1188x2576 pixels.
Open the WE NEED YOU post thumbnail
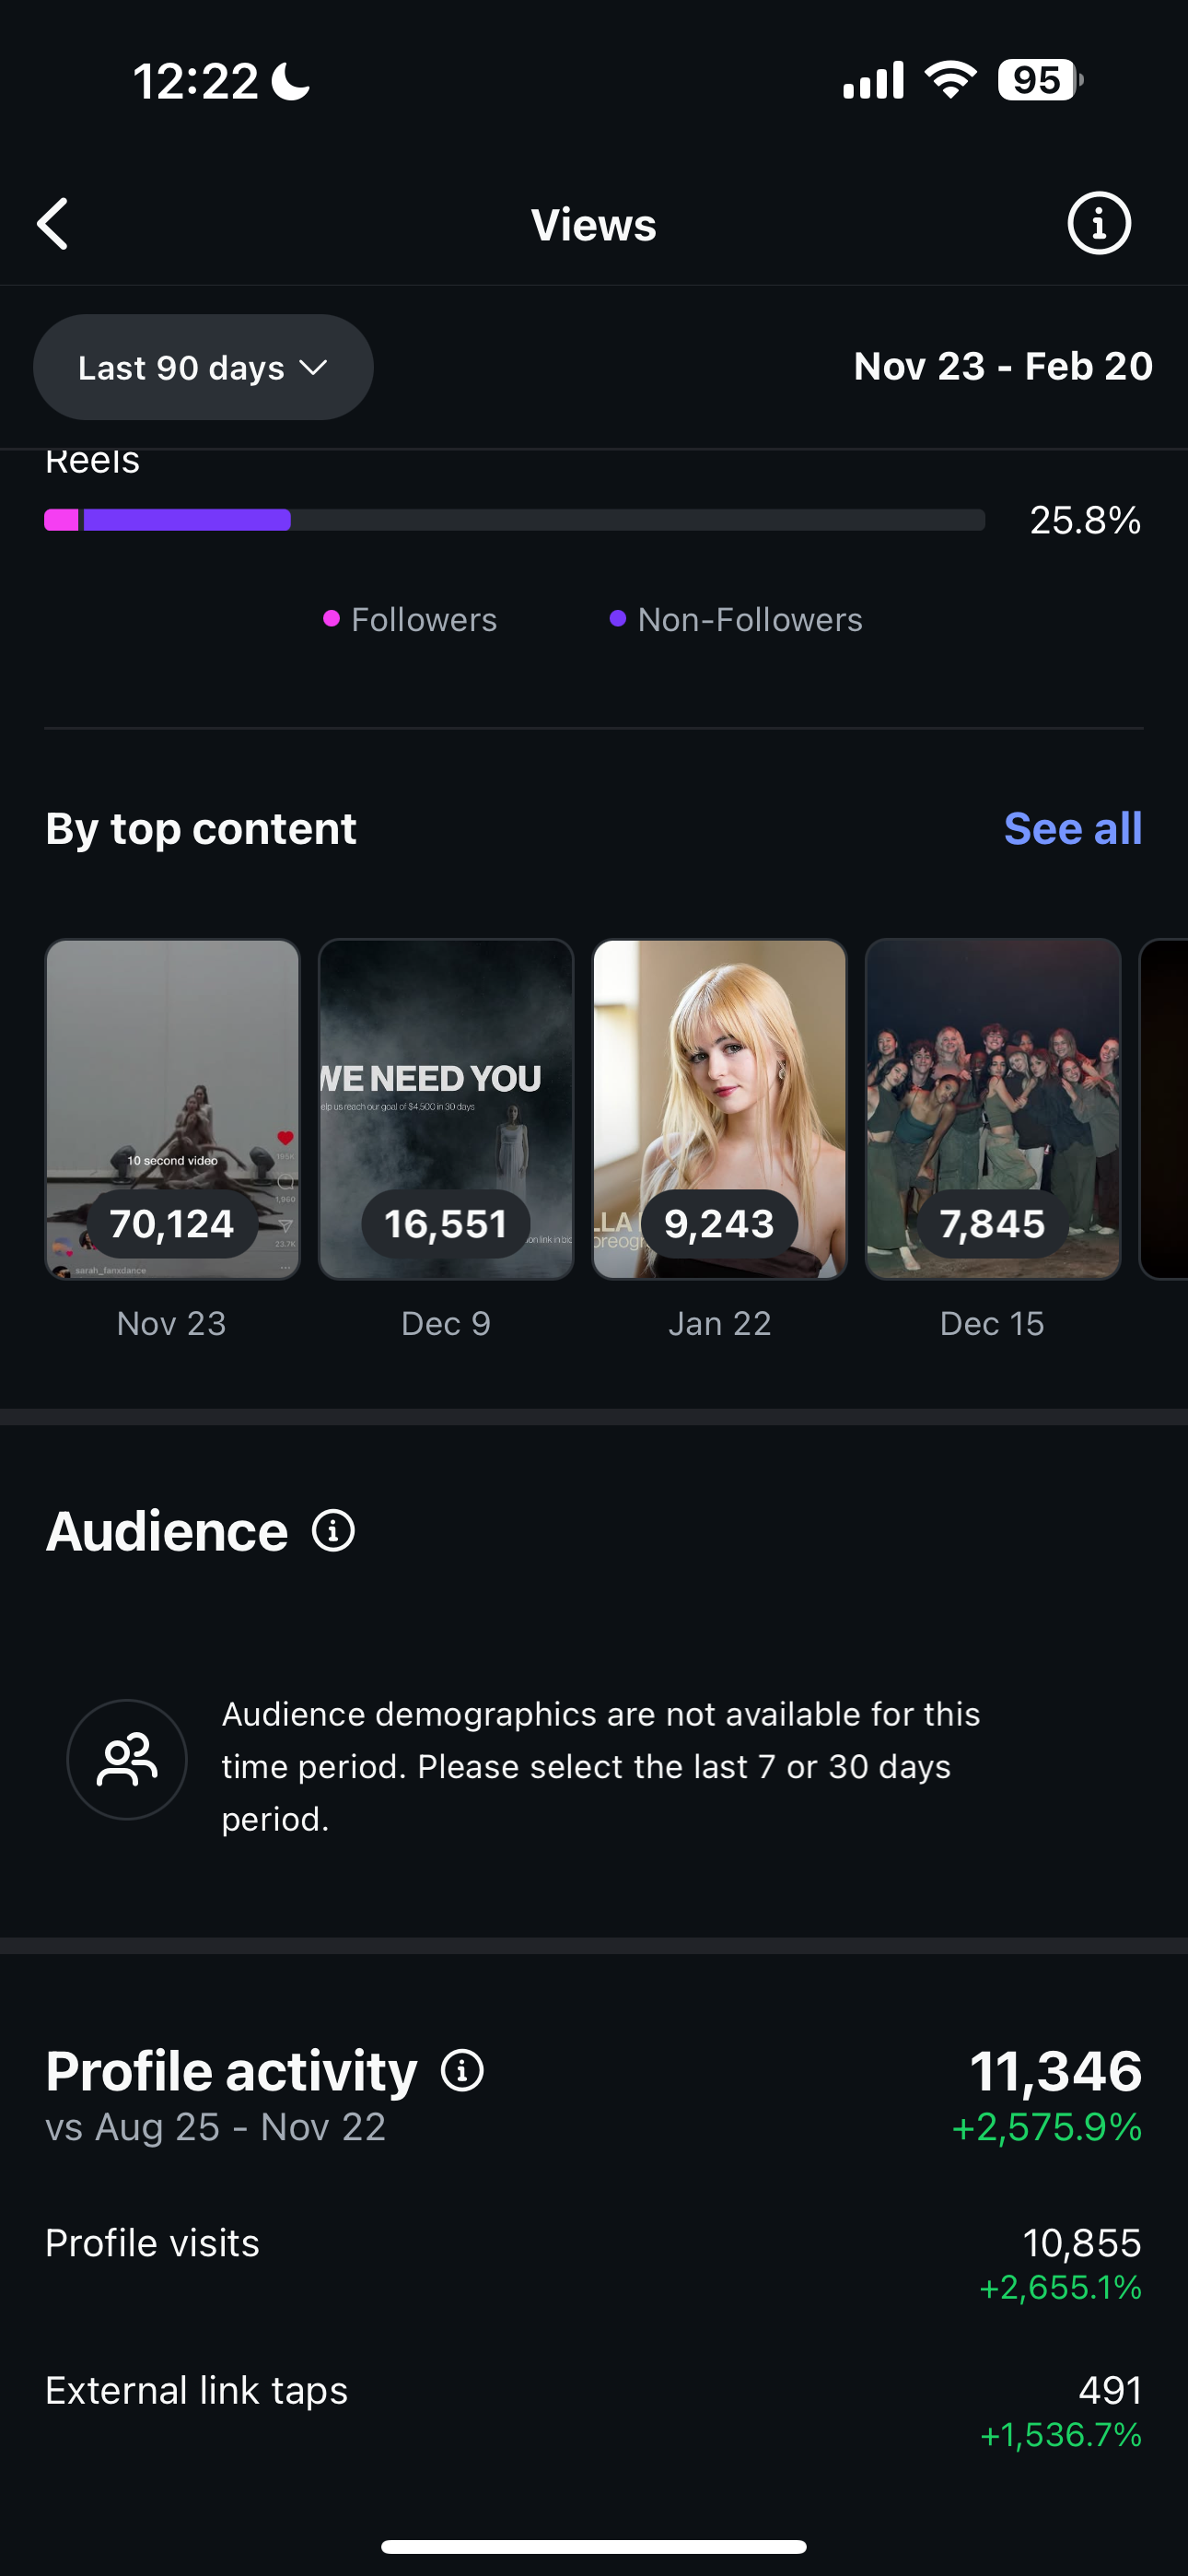tap(446, 1109)
